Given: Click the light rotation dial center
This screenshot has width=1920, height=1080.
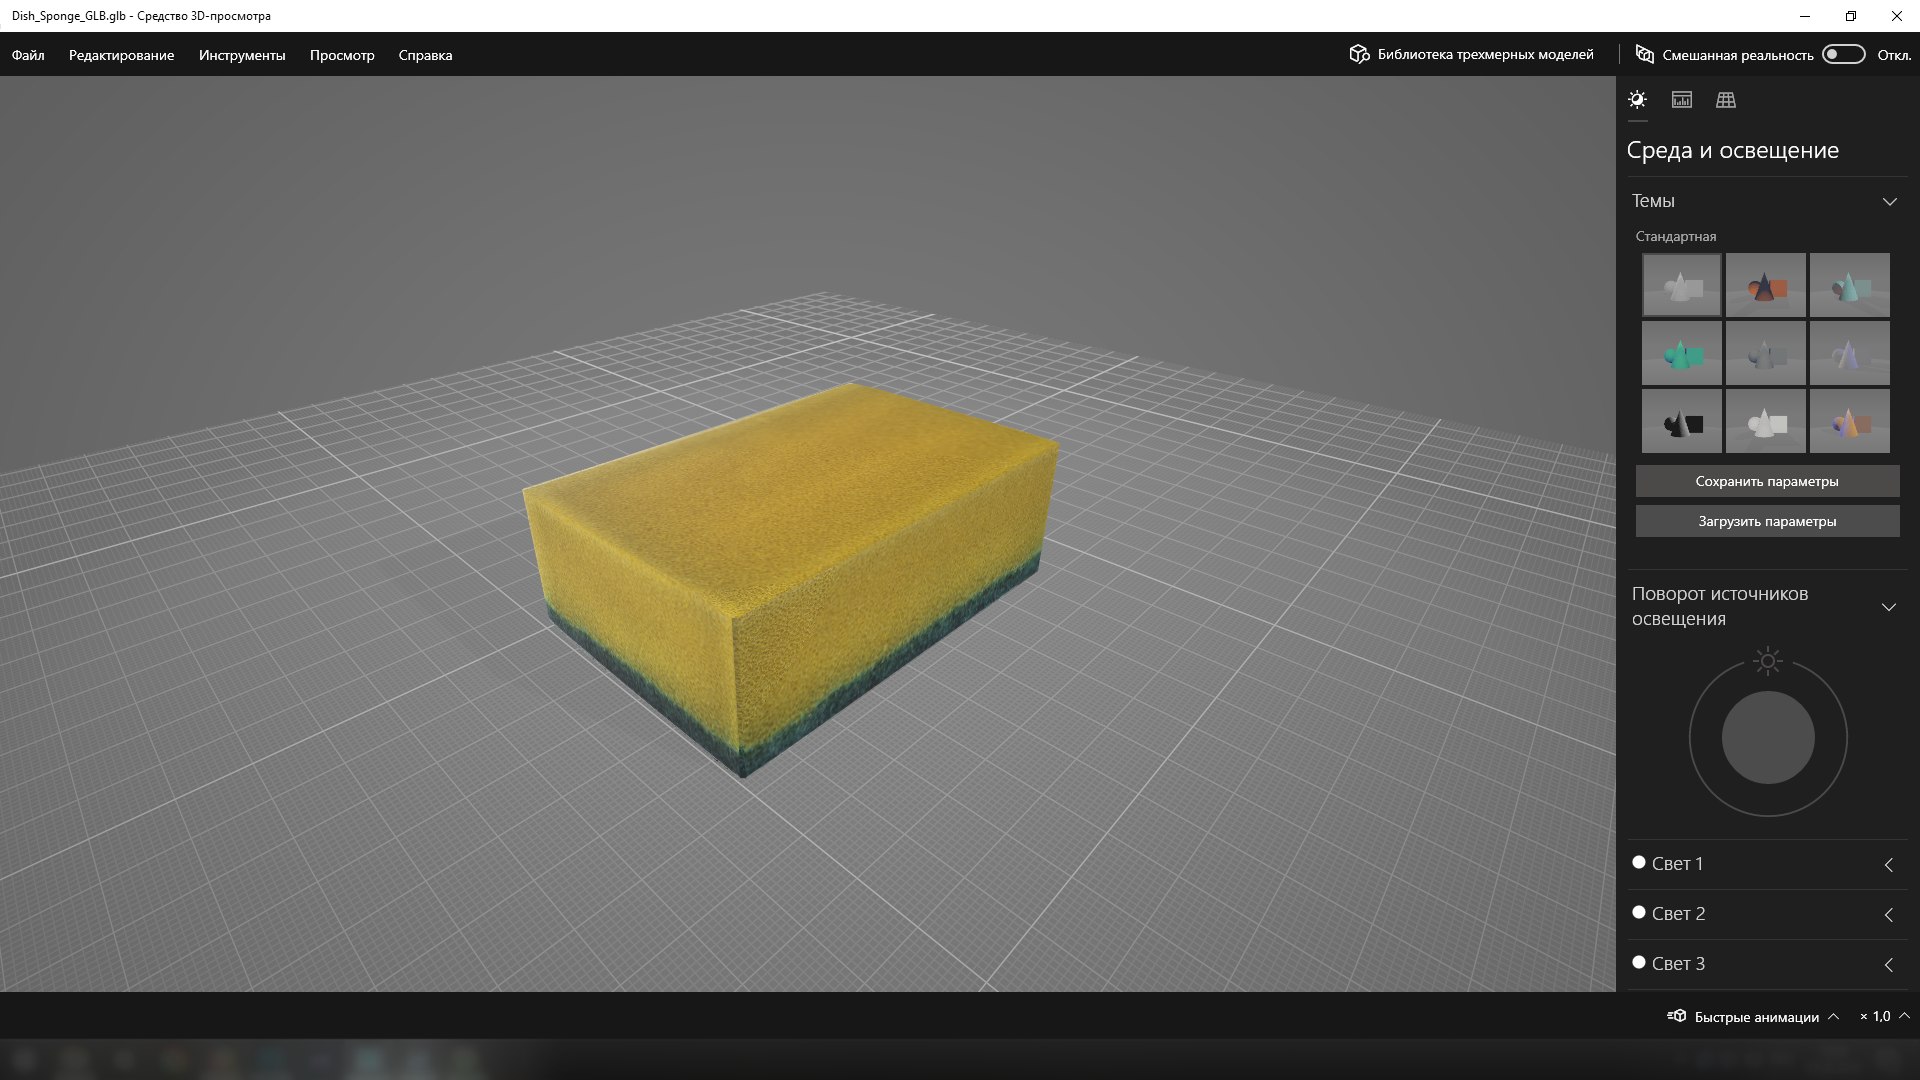Looking at the screenshot, I should [1768, 738].
